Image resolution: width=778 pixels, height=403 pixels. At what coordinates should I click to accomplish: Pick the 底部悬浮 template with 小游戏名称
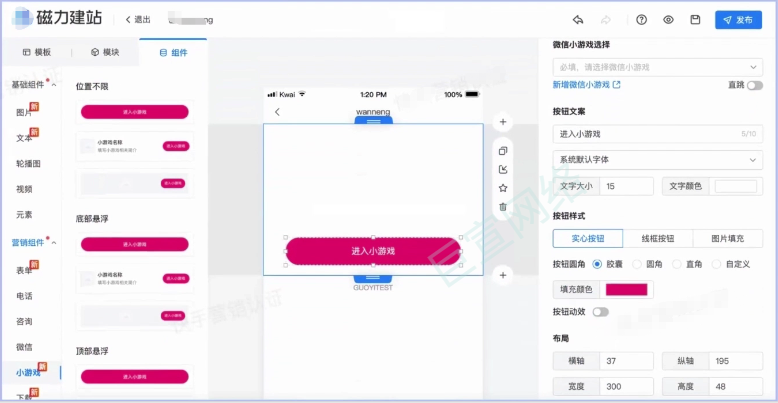pos(134,278)
